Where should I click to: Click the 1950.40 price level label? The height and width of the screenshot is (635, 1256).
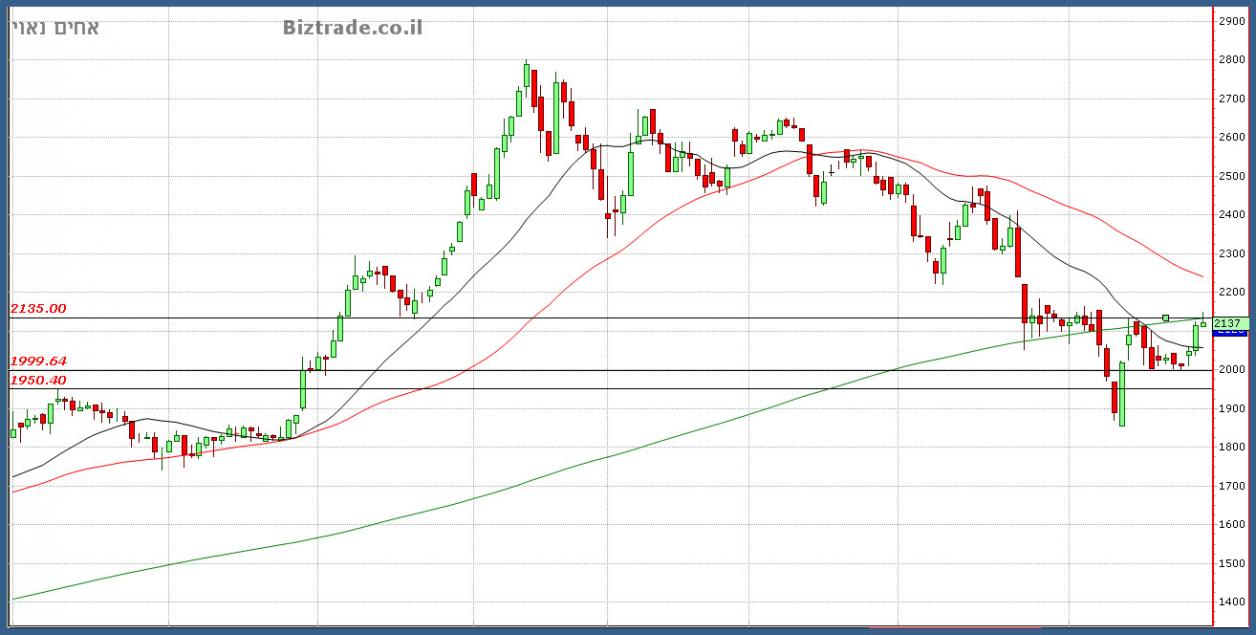(x=38, y=380)
